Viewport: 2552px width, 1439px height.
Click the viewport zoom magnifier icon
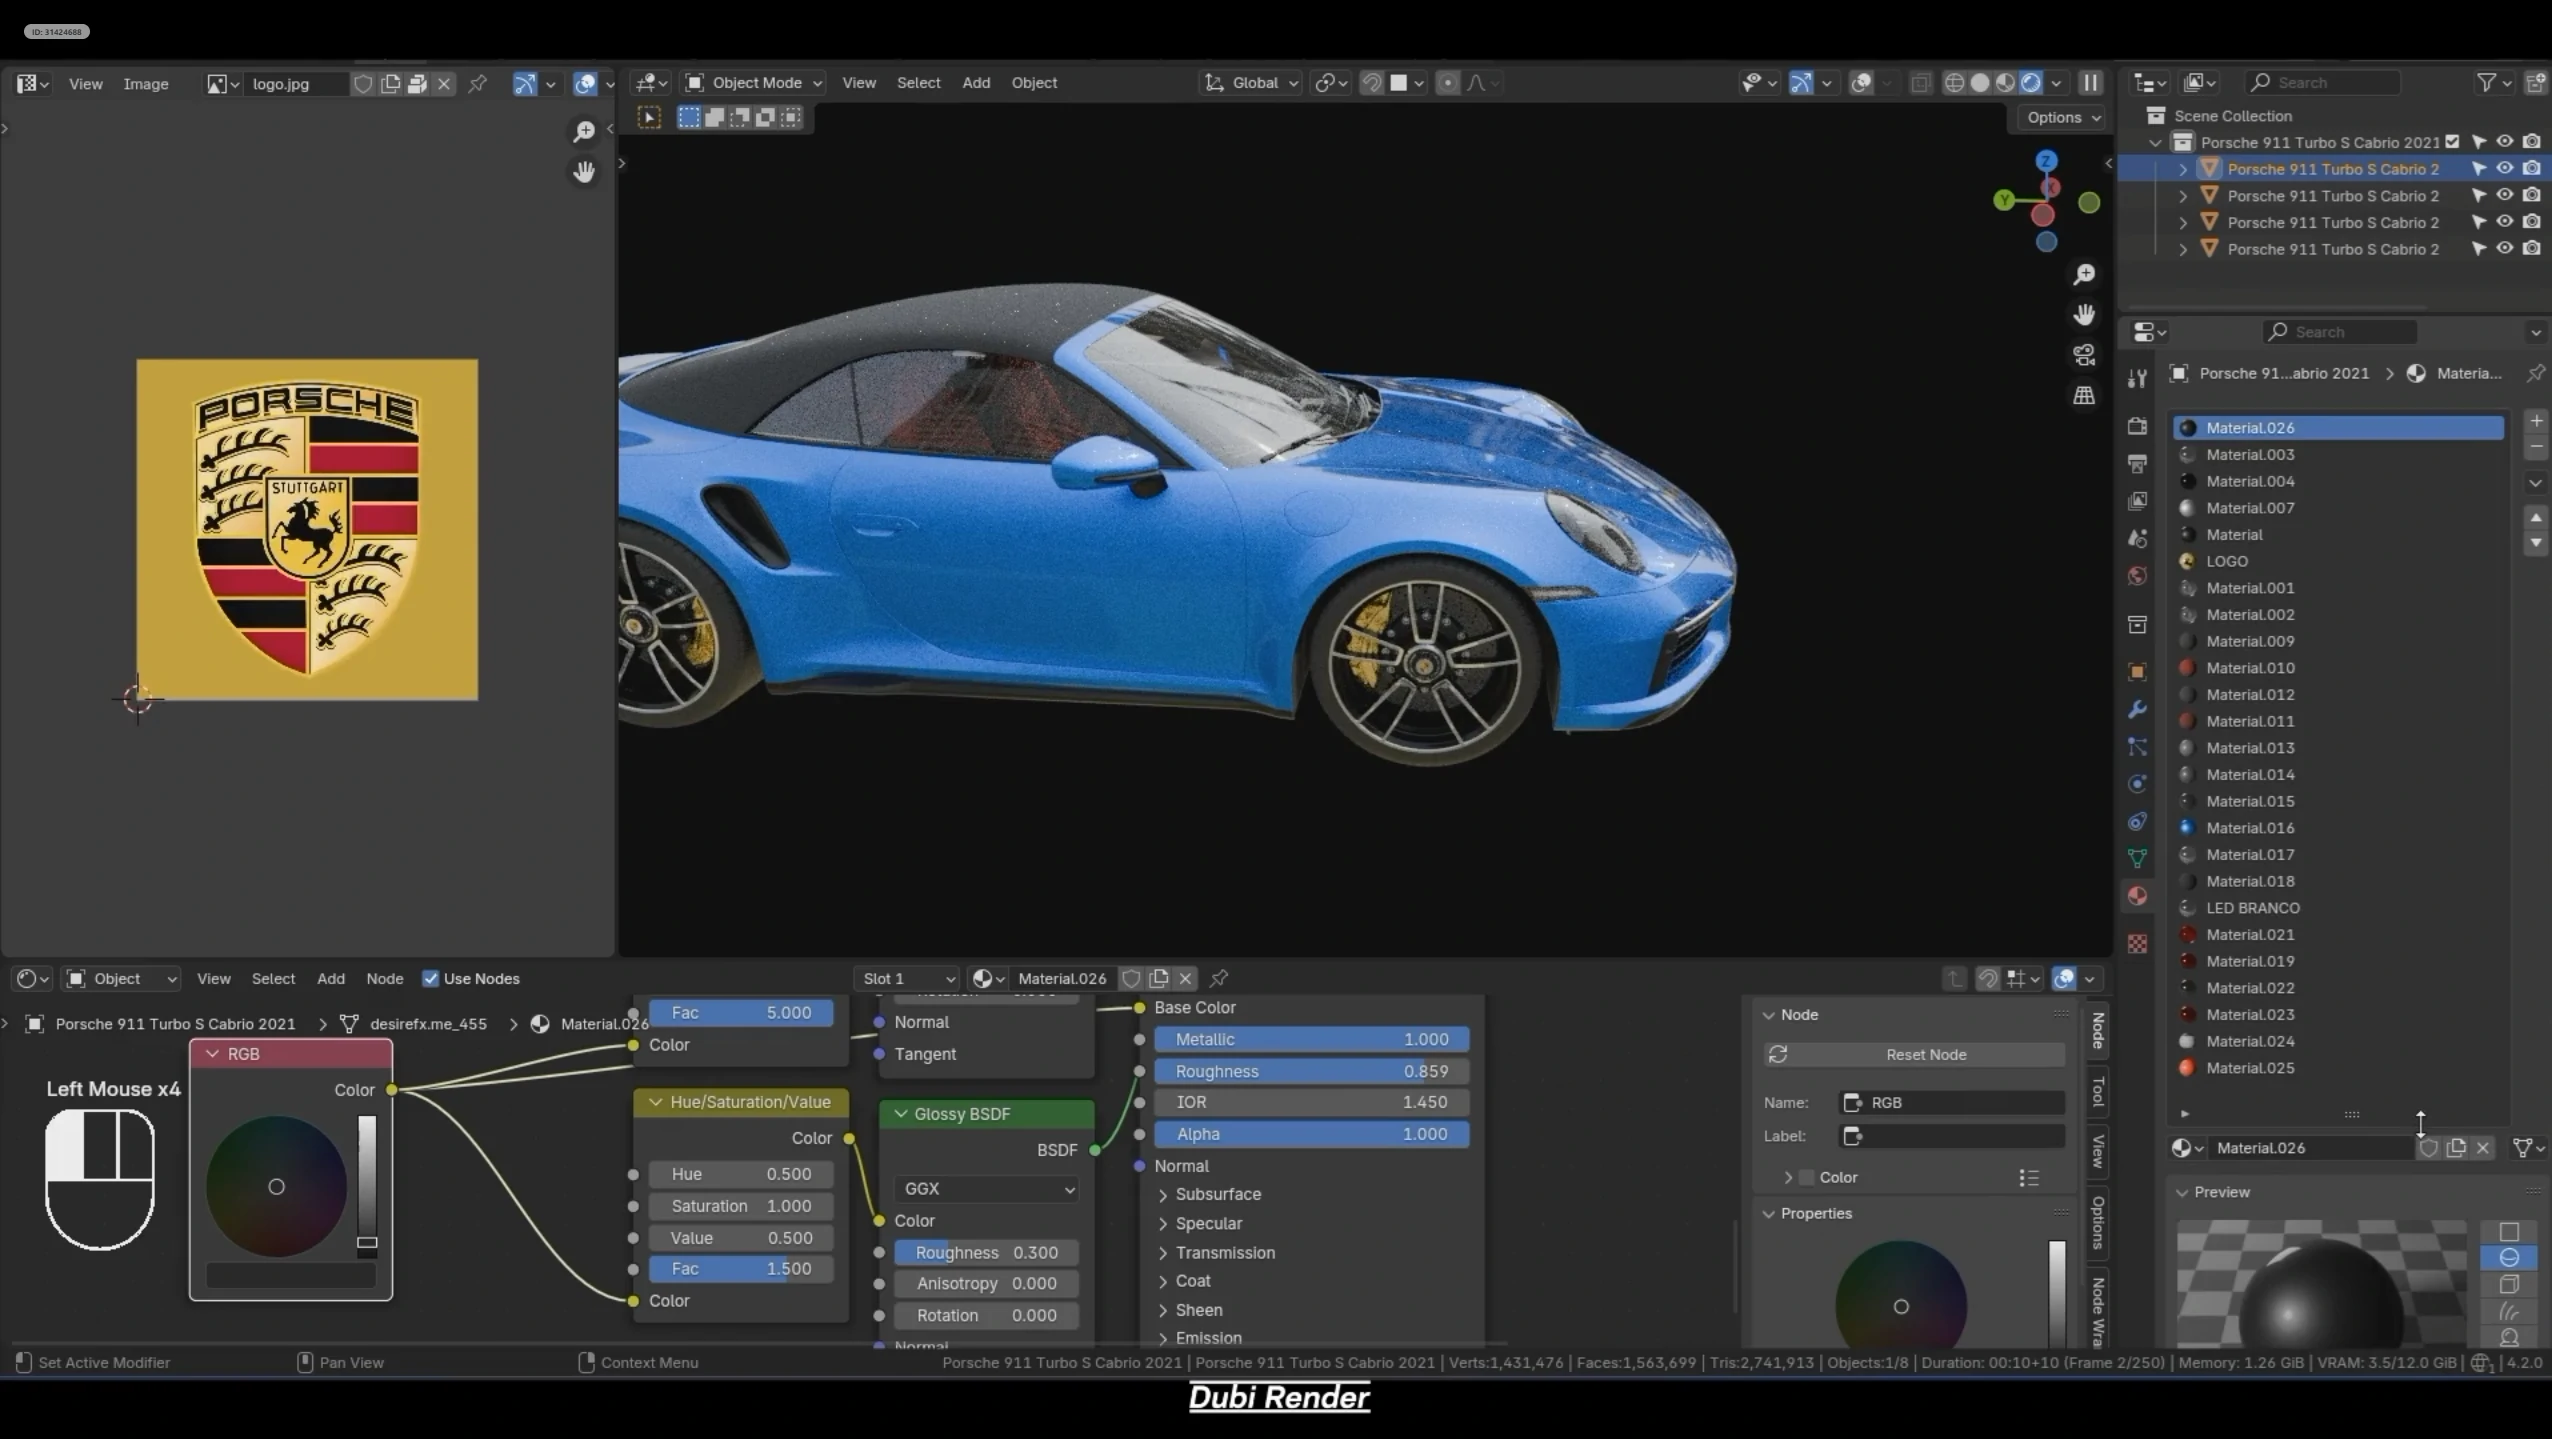coord(2084,275)
